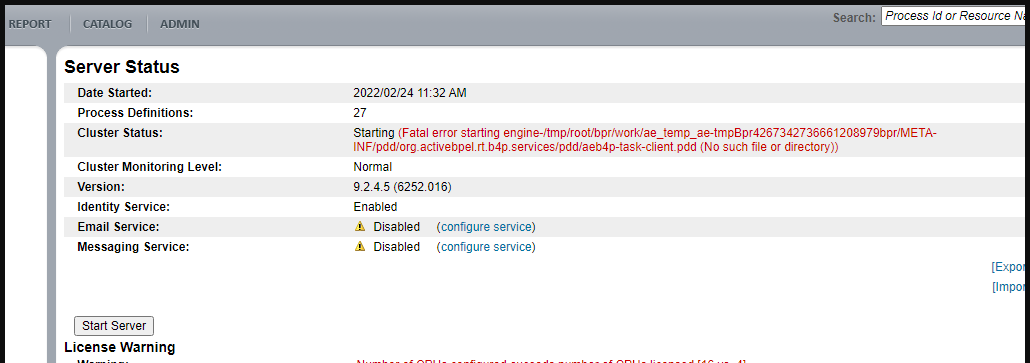This screenshot has width=1030, height=363.
Task: Click the Messaging Service warning triangle icon
Action: pos(359,247)
